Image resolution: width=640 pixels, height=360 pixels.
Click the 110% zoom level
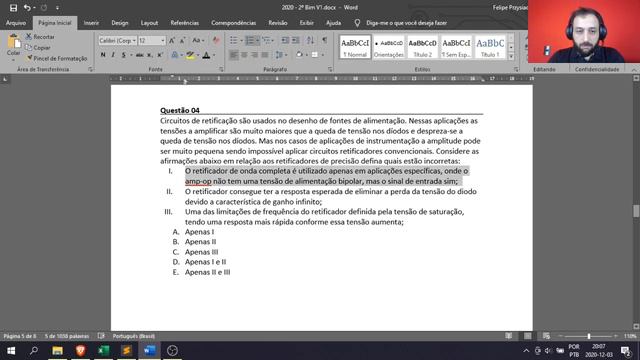click(x=630, y=336)
